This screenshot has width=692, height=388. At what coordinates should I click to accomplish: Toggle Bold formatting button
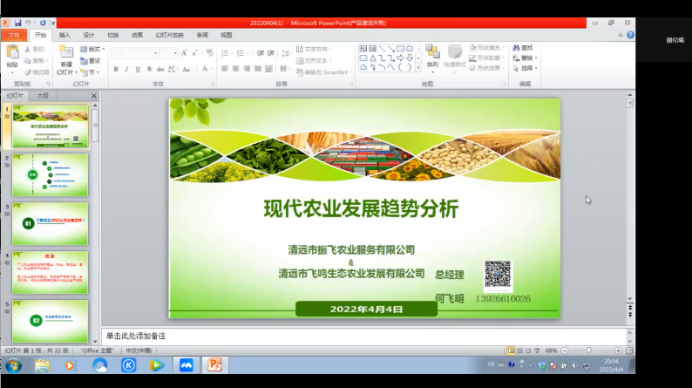pyautogui.click(x=116, y=69)
